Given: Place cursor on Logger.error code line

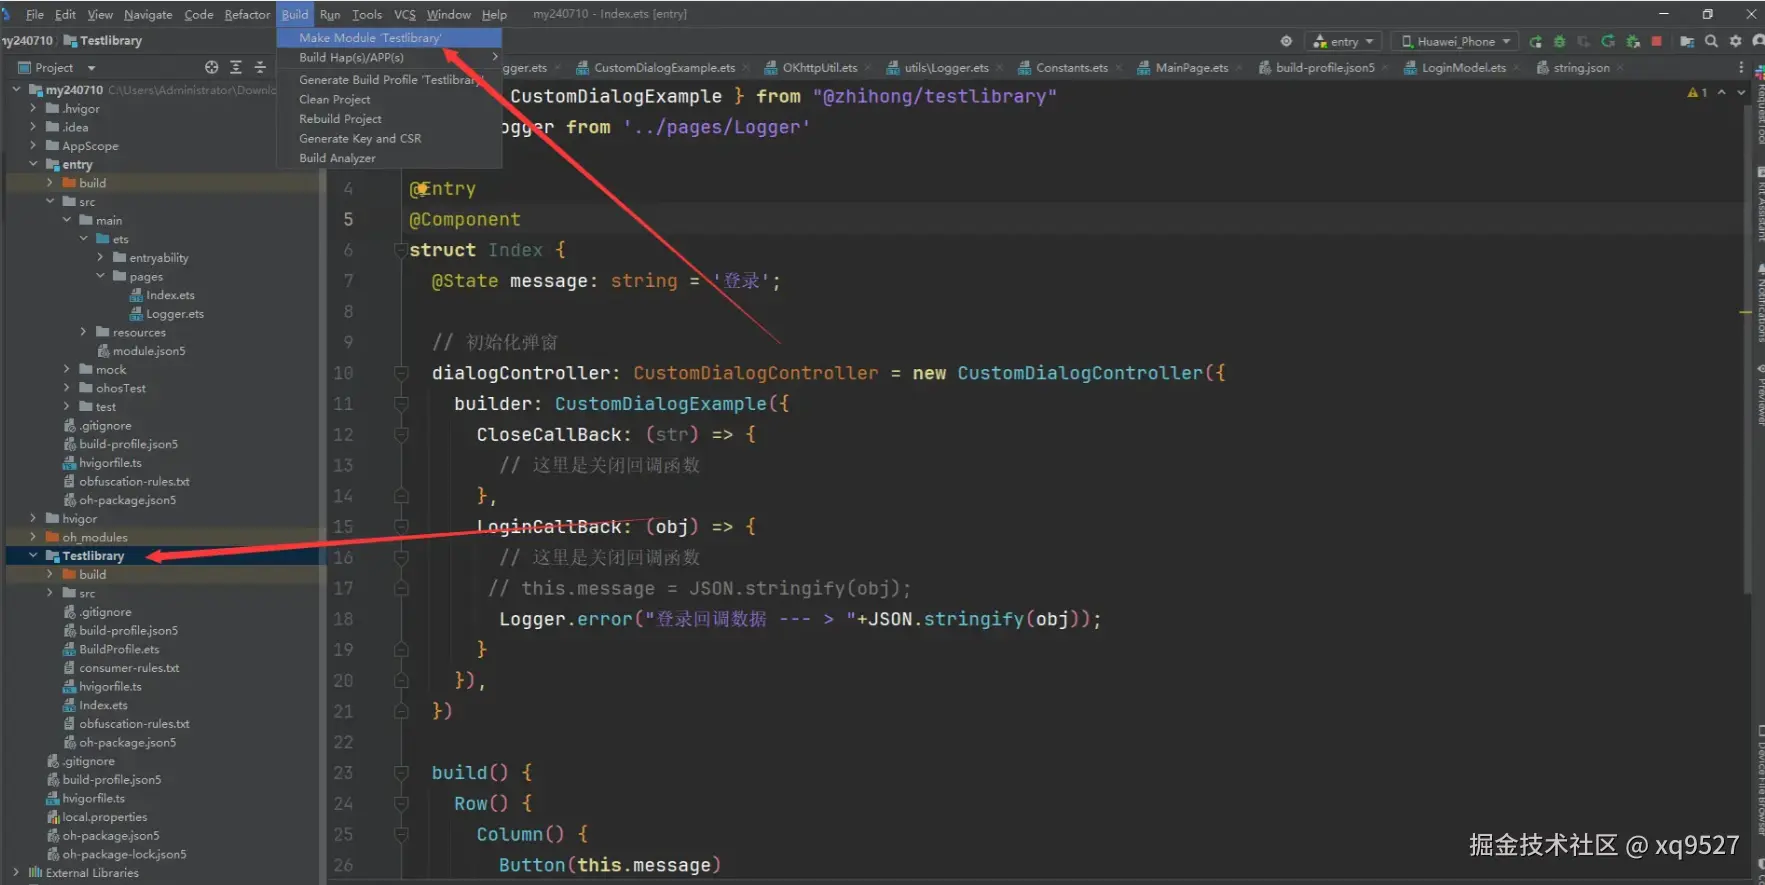Looking at the screenshot, I should (x=800, y=619).
